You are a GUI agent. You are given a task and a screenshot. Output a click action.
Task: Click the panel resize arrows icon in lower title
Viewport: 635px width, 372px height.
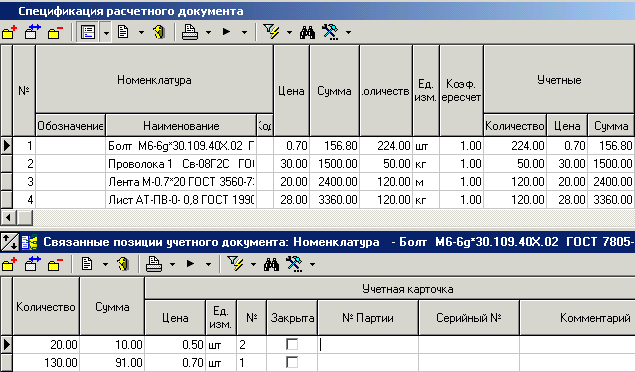[9, 242]
